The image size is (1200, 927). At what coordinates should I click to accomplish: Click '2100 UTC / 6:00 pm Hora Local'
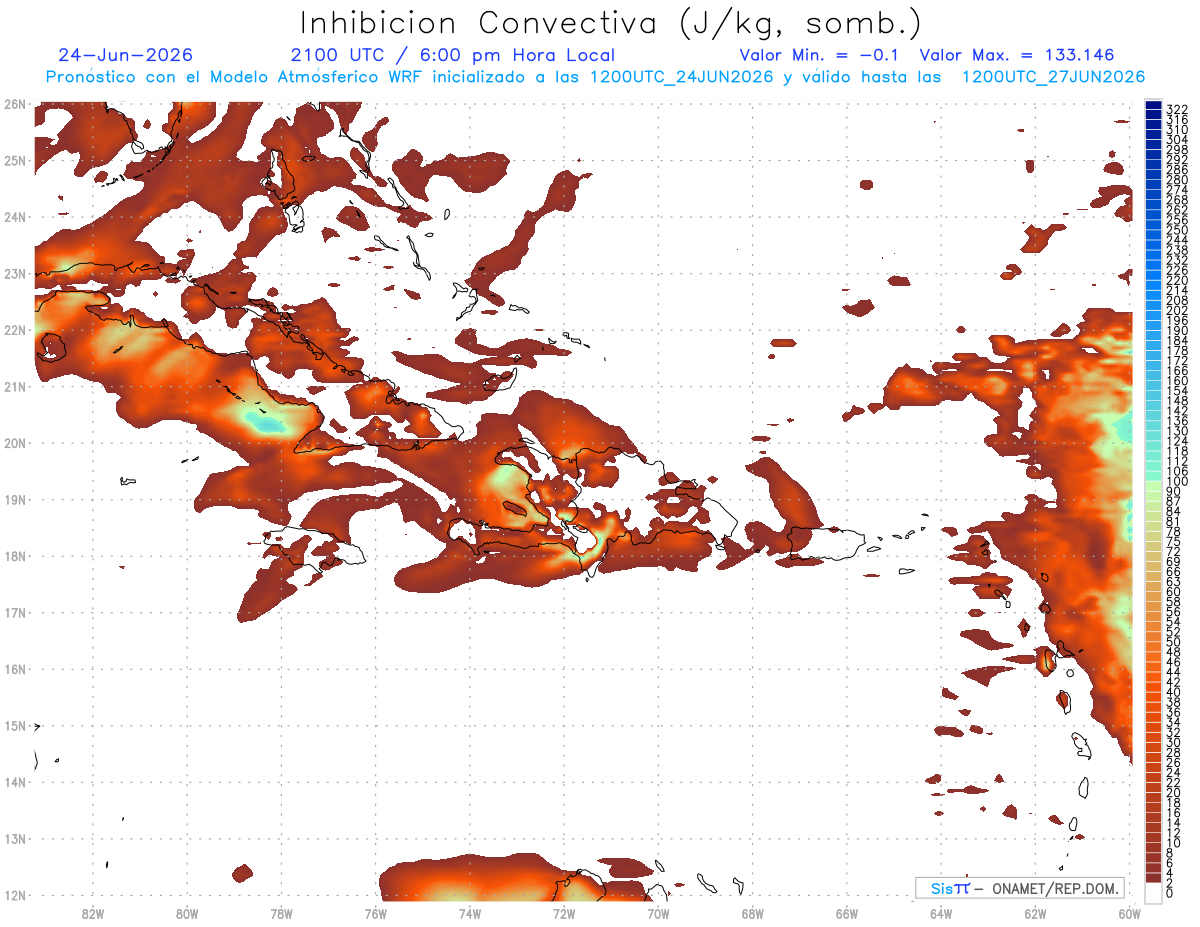click(x=452, y=55)
